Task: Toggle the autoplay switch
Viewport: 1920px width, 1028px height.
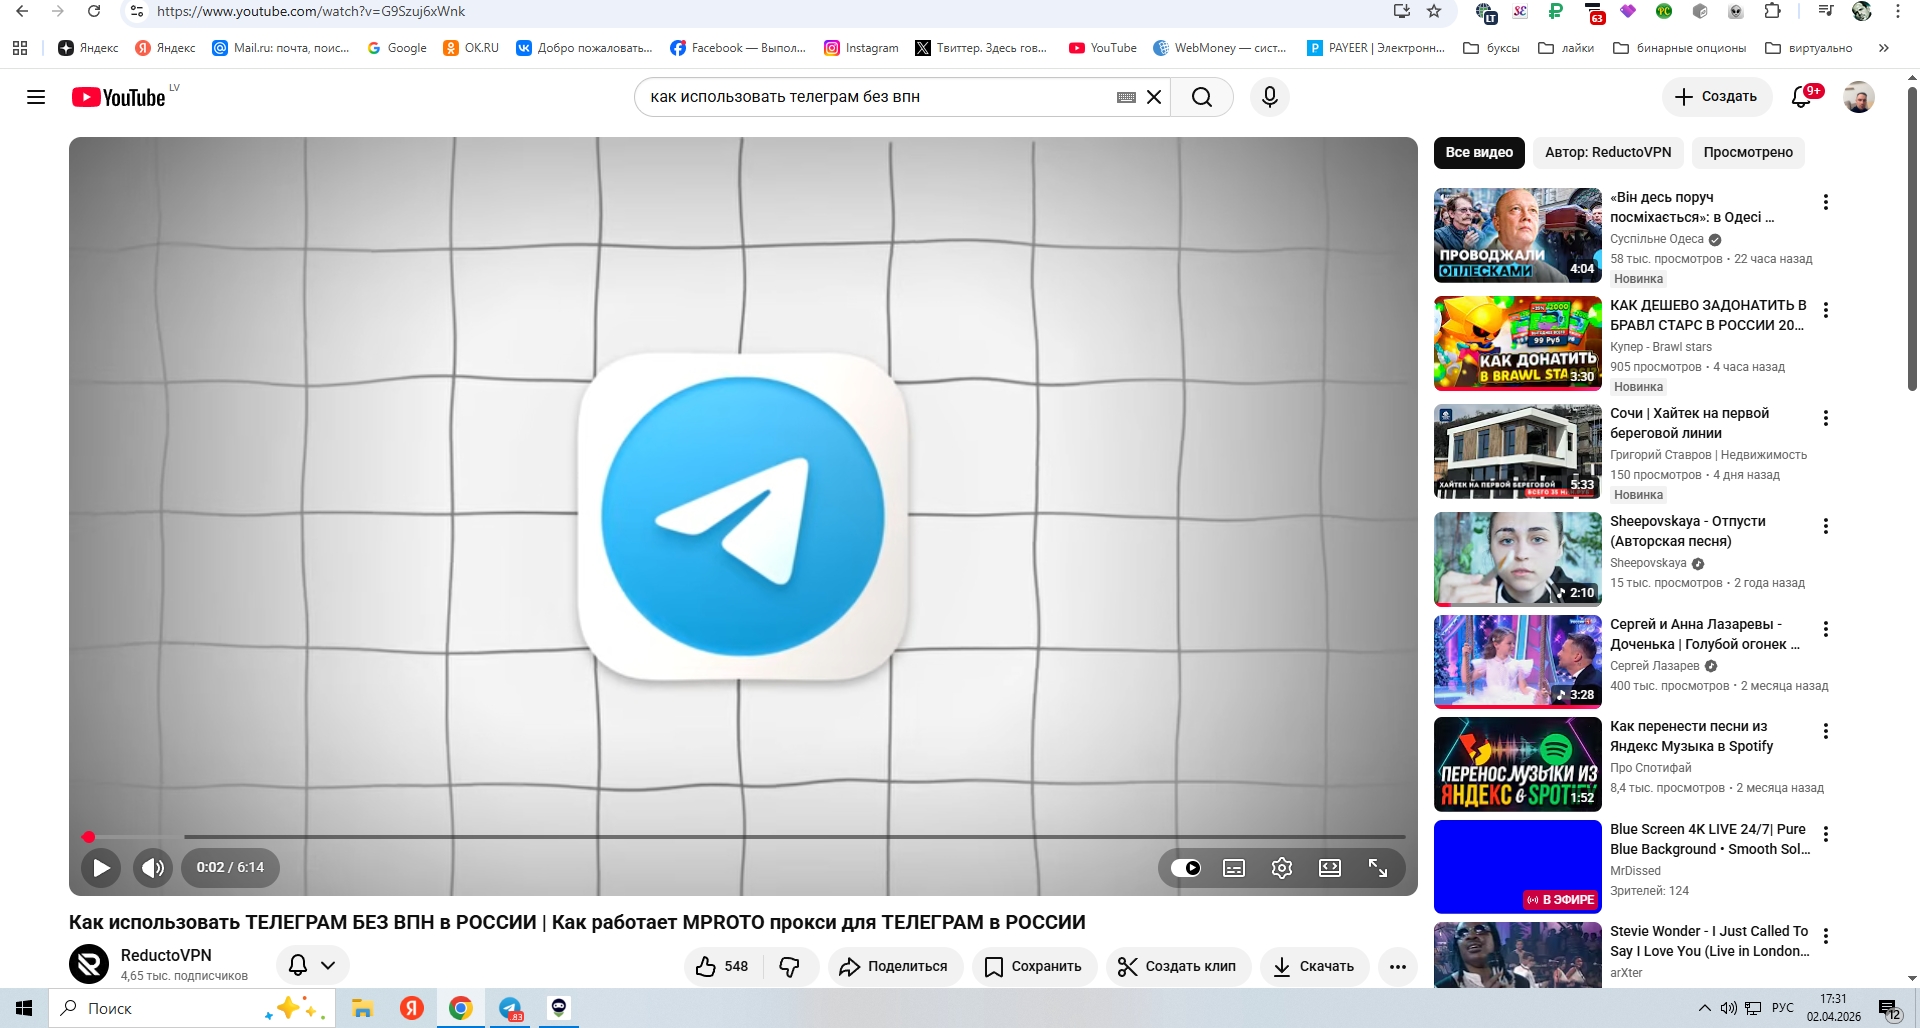Action: click(x=1186, y=868)
